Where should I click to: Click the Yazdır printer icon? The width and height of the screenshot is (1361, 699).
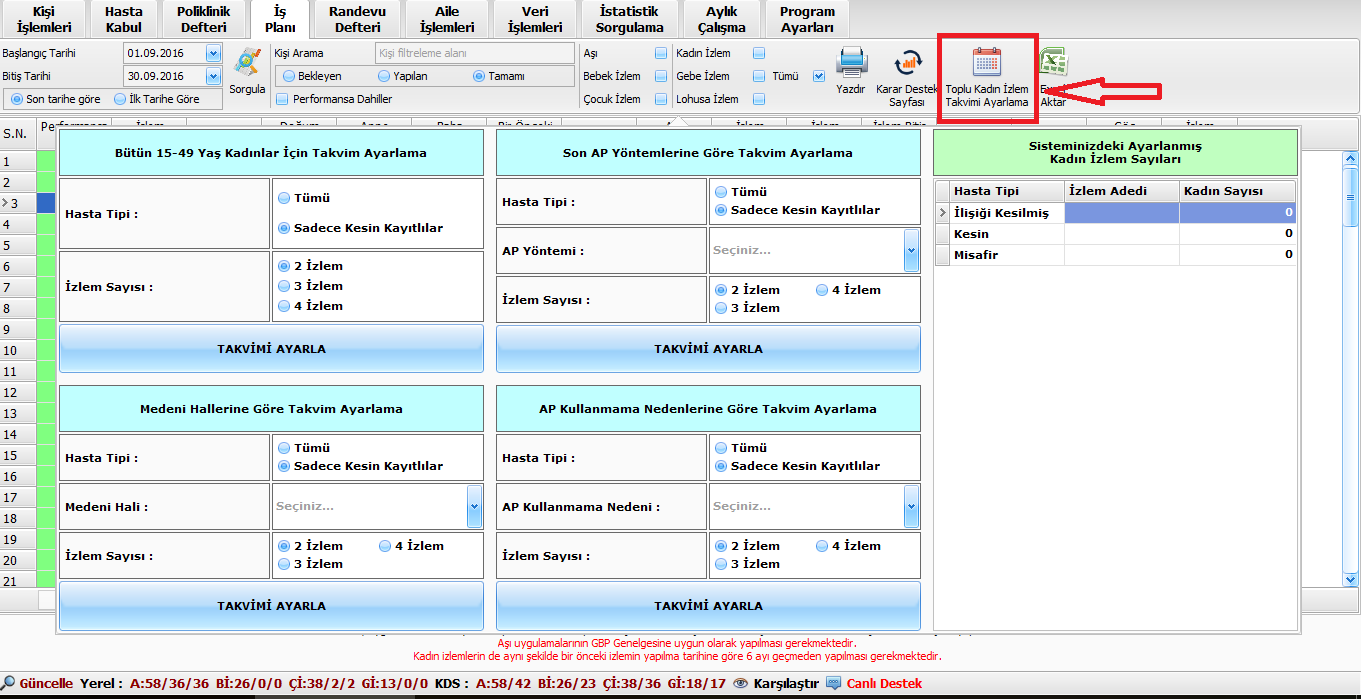[x=851, y=63]
